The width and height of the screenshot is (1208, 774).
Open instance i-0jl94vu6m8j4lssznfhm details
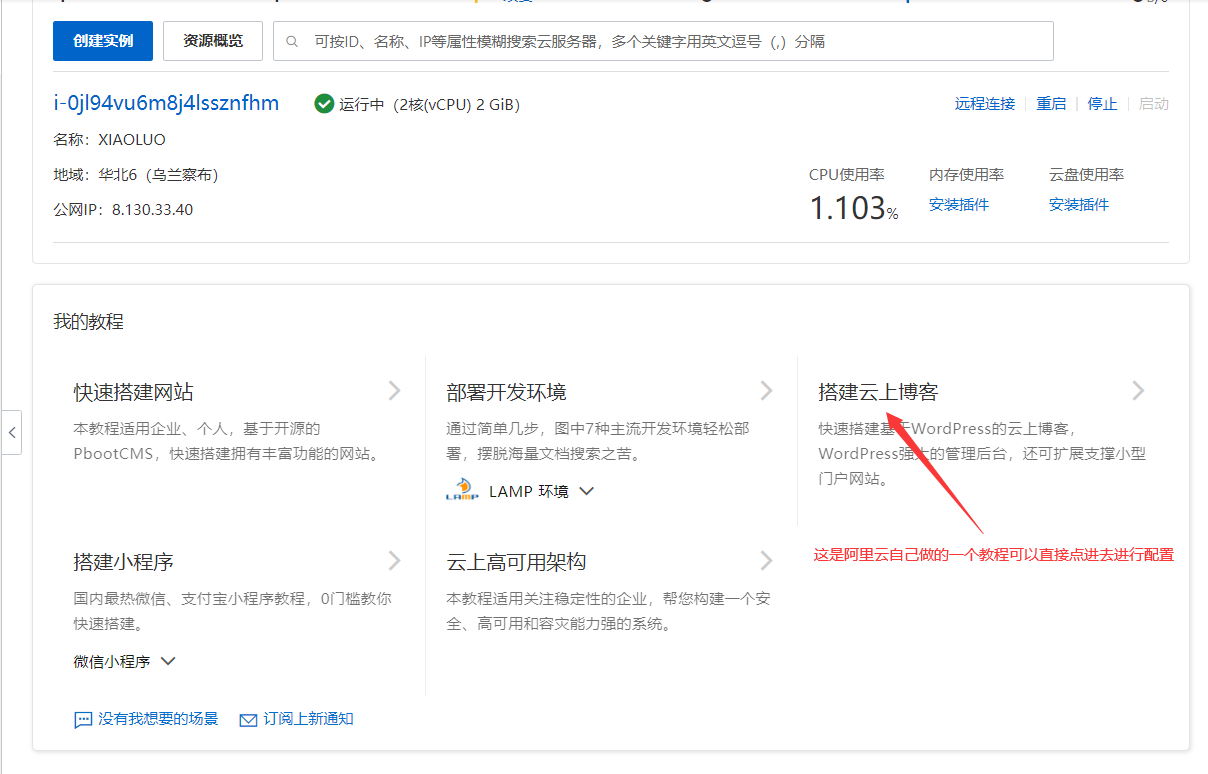point(166,103)
